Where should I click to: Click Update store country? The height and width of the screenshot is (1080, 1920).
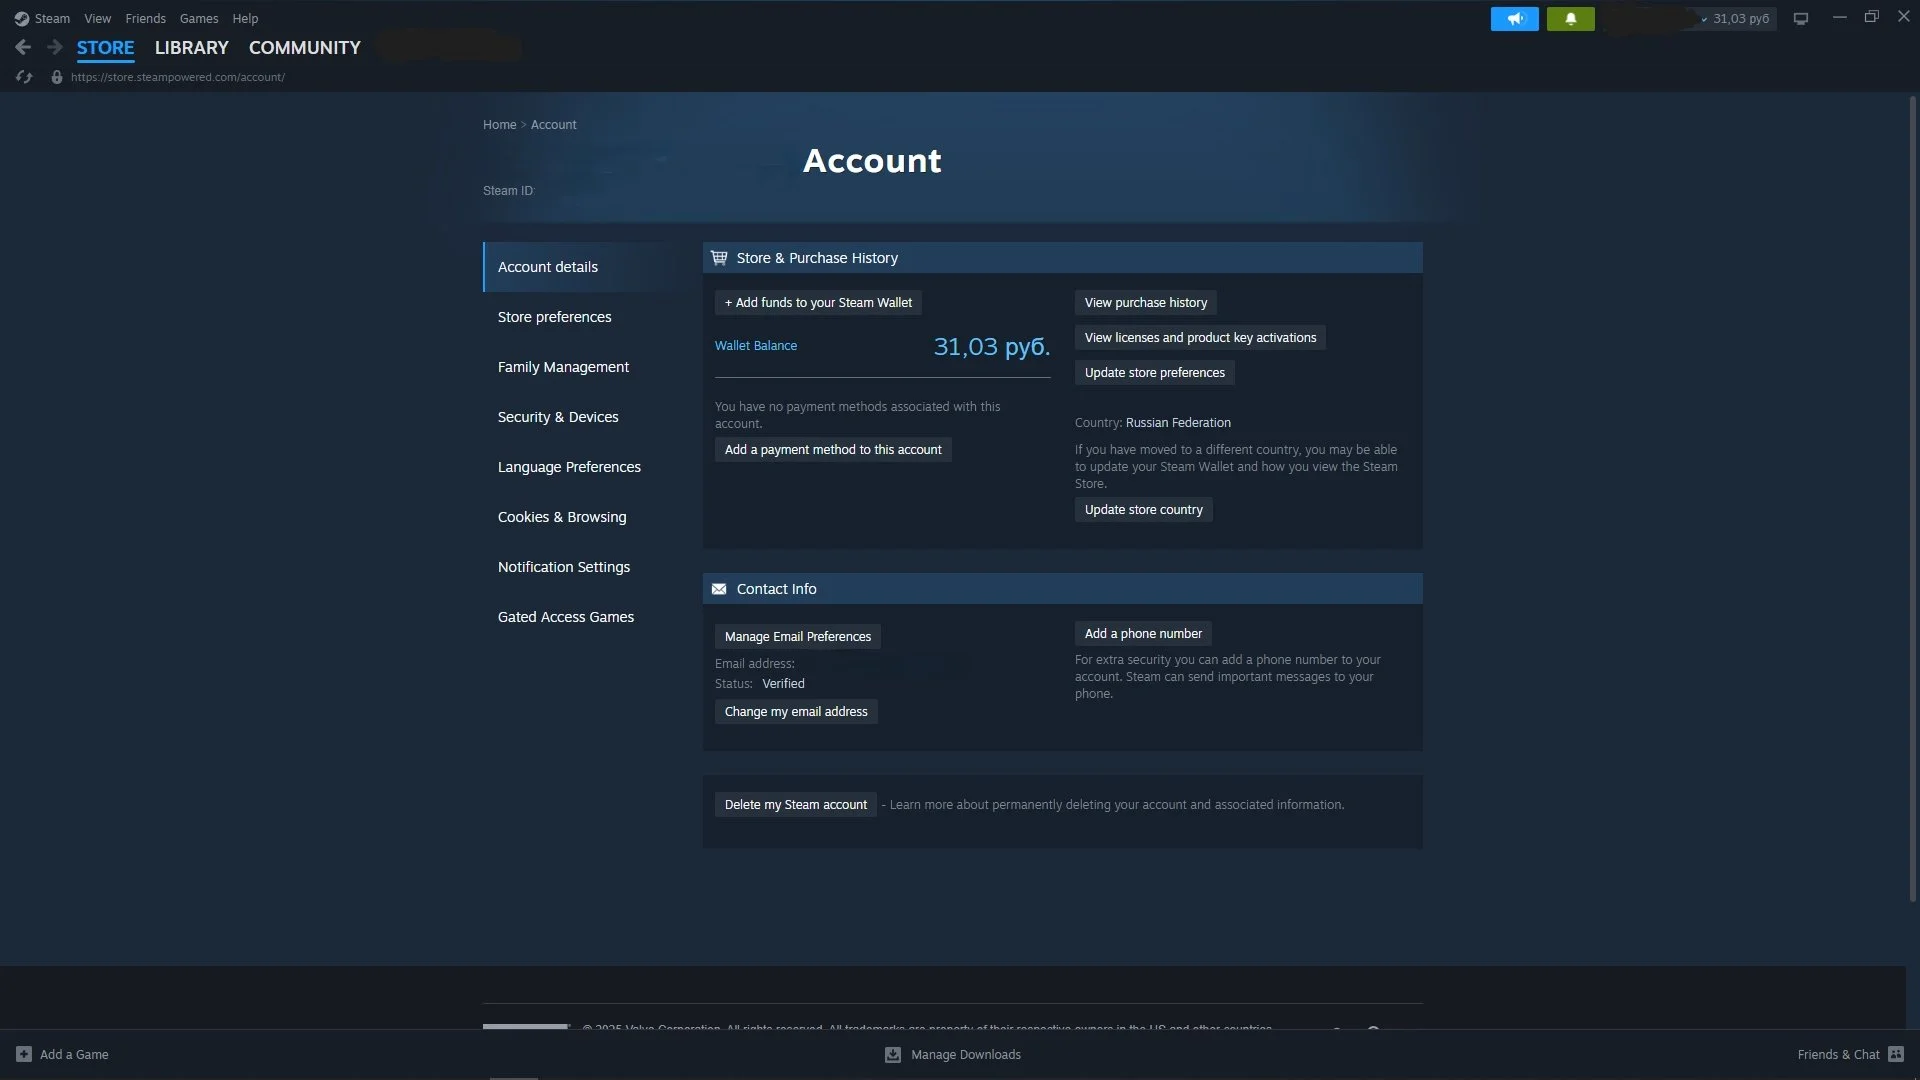[x=1144, y=510]
